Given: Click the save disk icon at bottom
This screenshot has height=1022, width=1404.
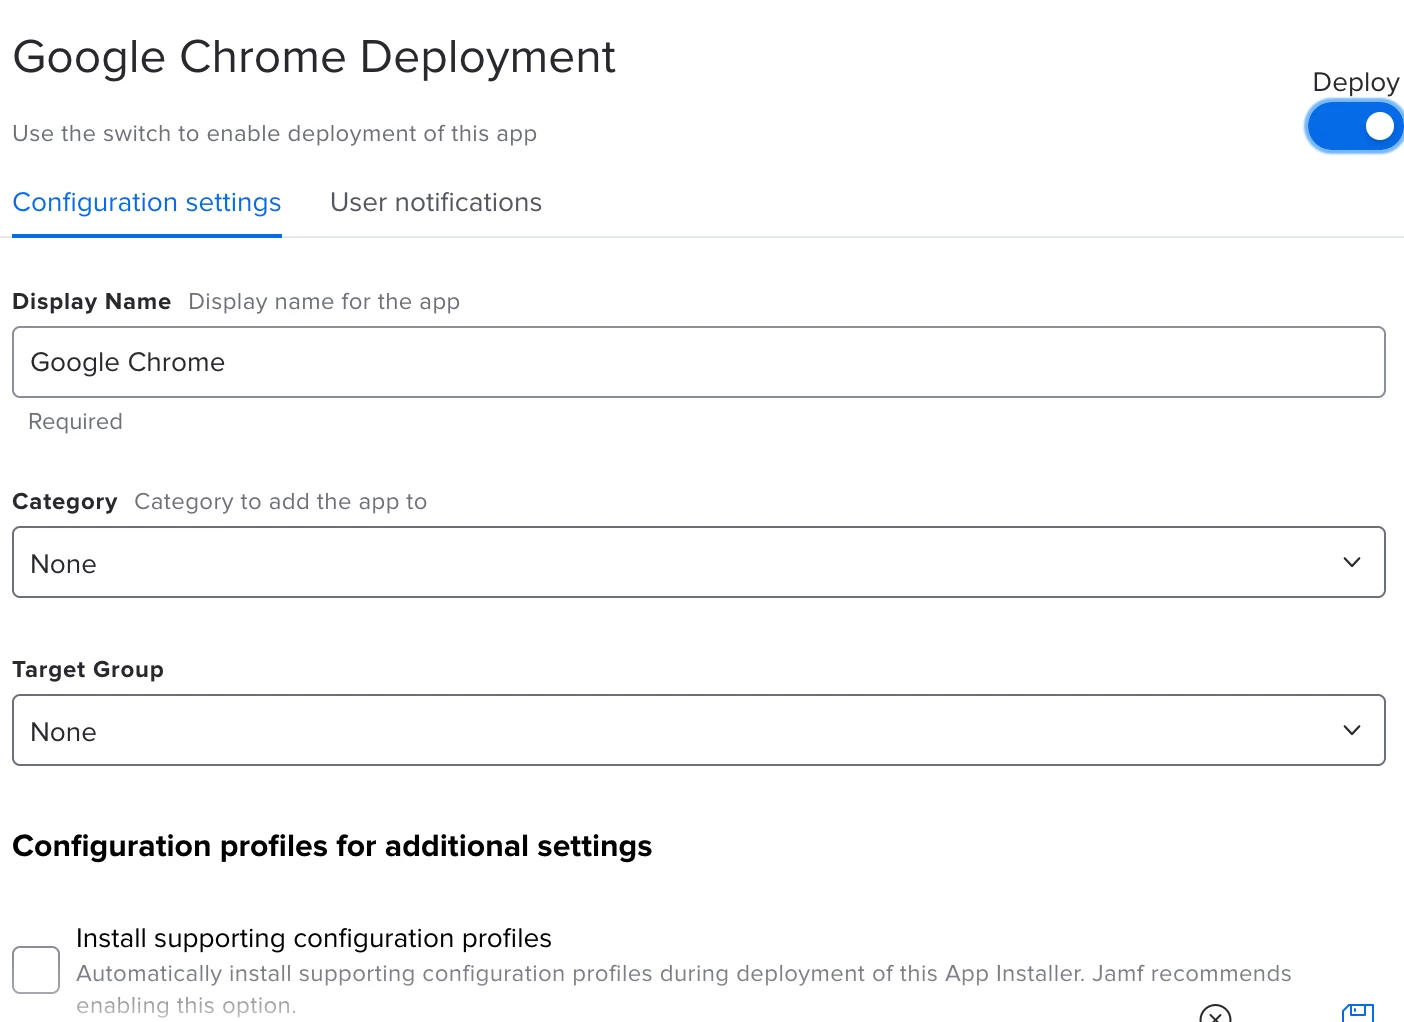Looking at the screenshot, I should click(x=1358, y=1013).
